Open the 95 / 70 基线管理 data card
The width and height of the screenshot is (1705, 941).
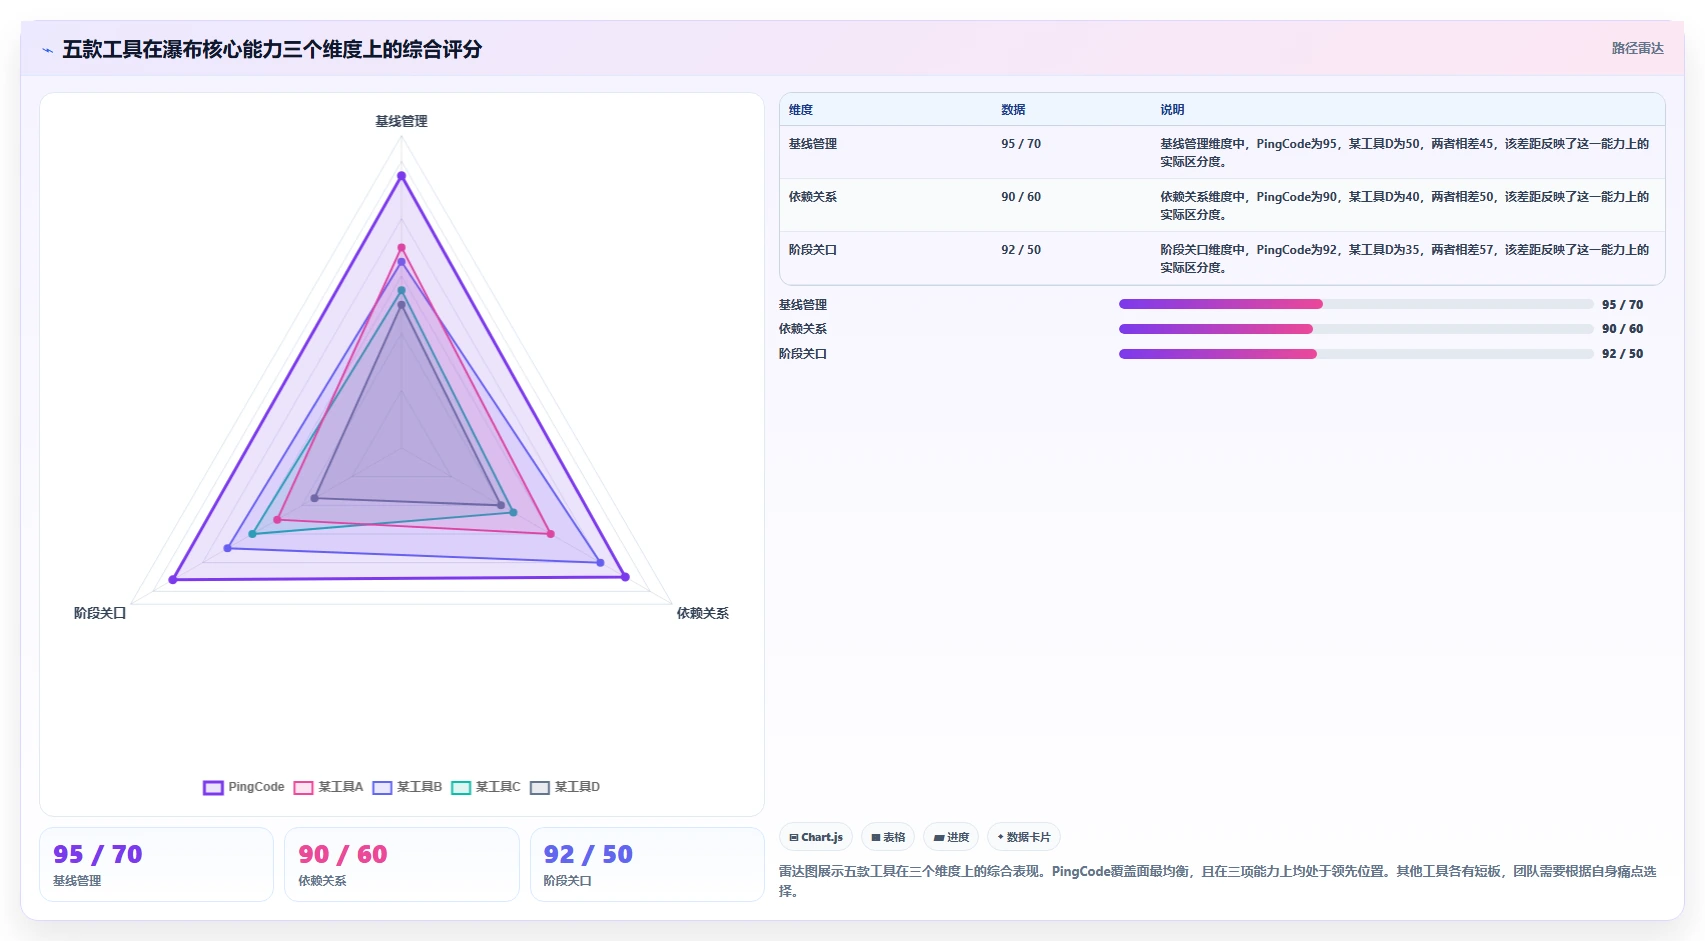pos(156,864)
